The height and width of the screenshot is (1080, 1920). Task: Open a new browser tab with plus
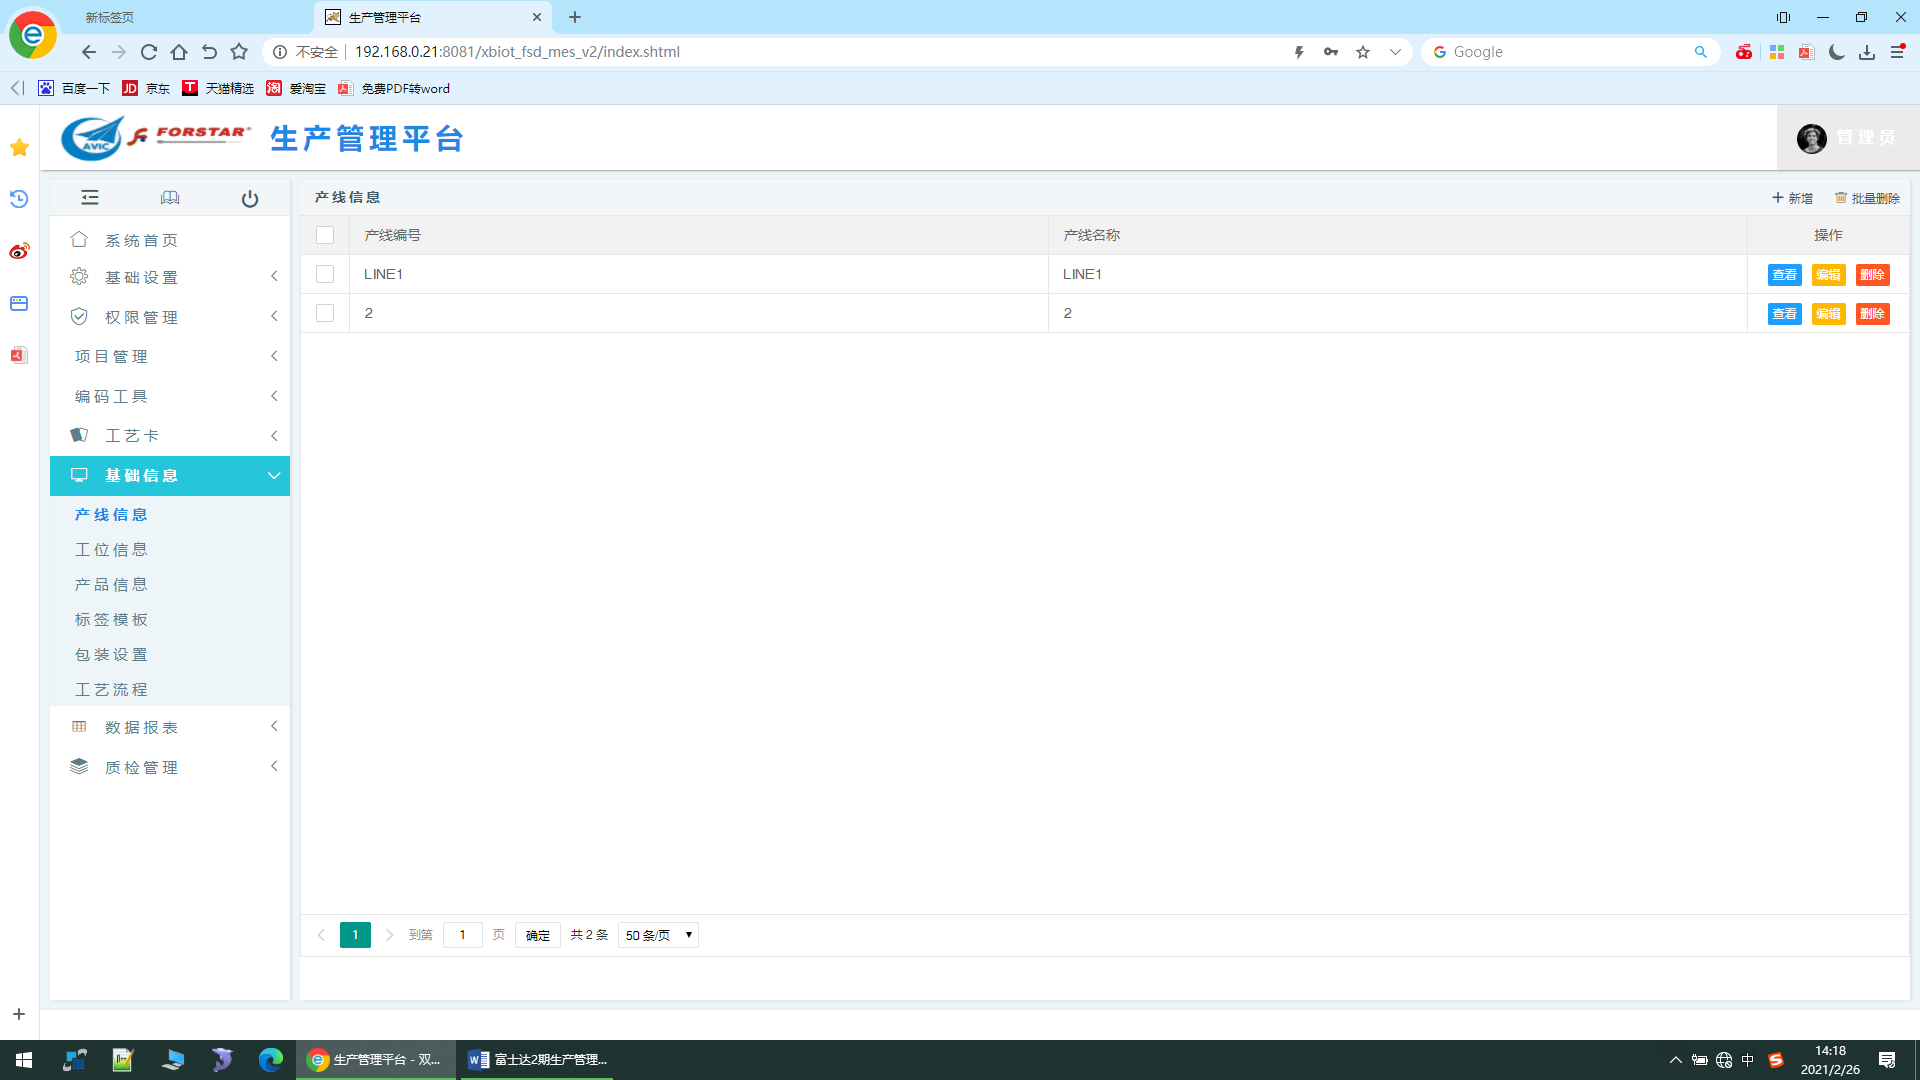(x=575, y=17)
